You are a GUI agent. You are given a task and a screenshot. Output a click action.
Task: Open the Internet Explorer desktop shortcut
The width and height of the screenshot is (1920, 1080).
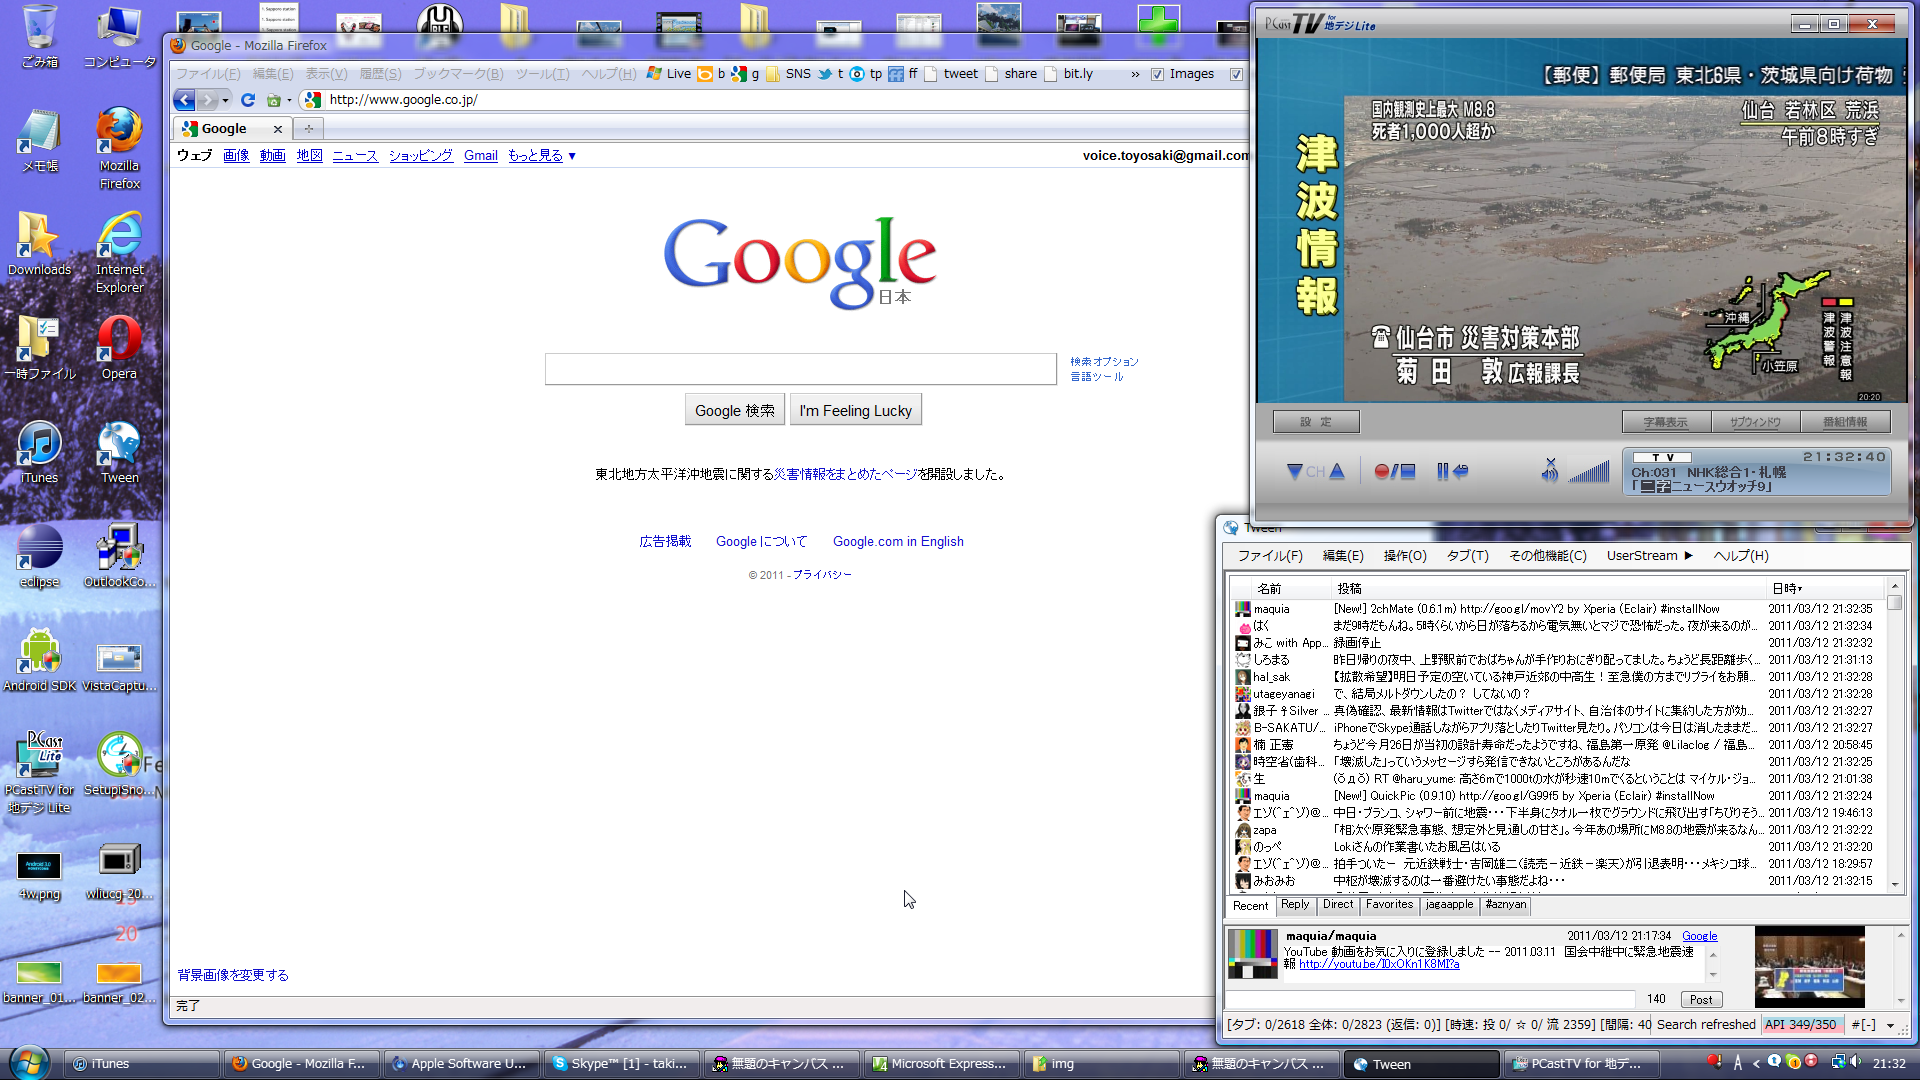119,252
